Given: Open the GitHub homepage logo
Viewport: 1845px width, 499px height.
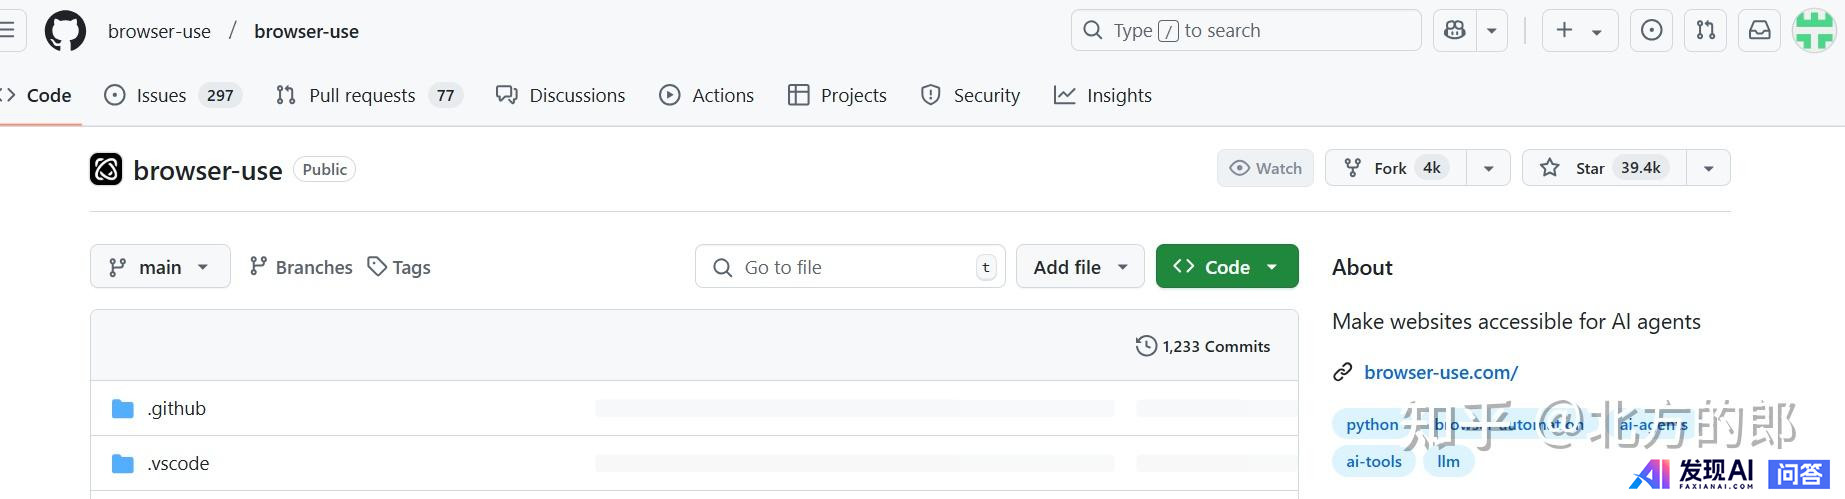Looking at the screenshot, I should 65,31.
